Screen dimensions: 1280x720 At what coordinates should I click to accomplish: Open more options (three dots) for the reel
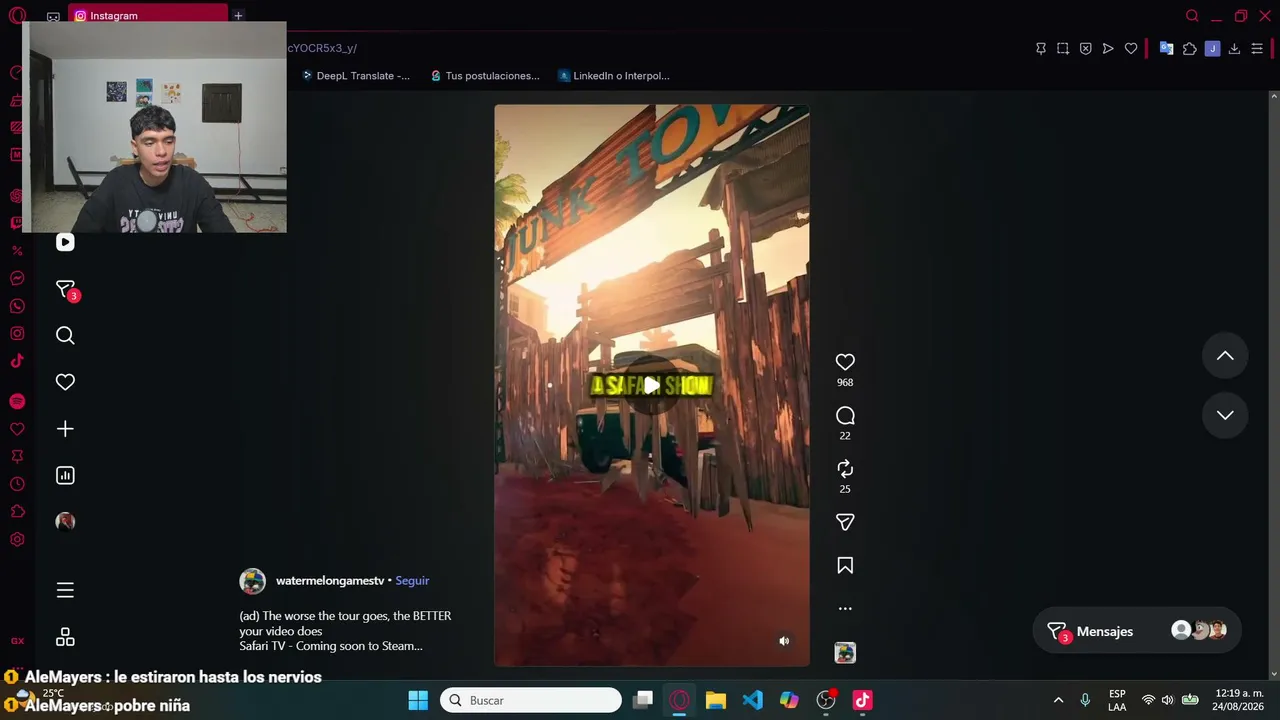click(845, 608)
